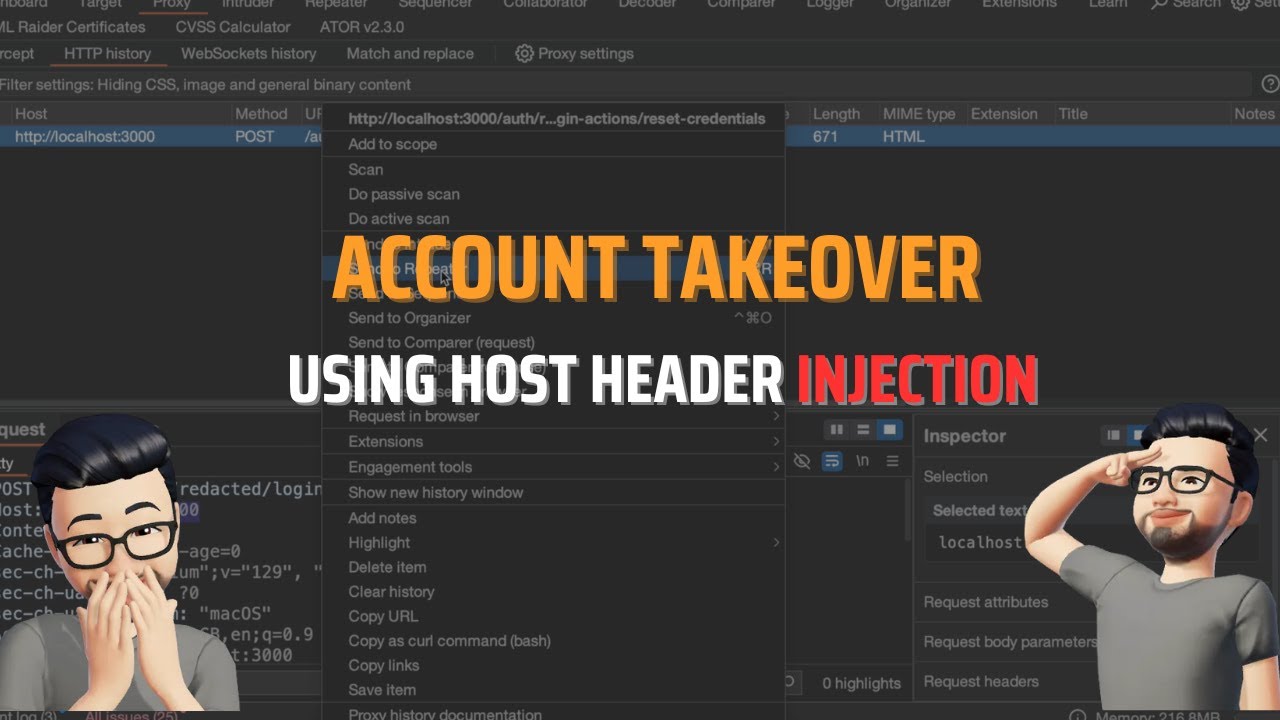Image resolution: width=1280 pixels, height=720 pixels.
Task: Open Highlight submenu
Action: (379, 543)
